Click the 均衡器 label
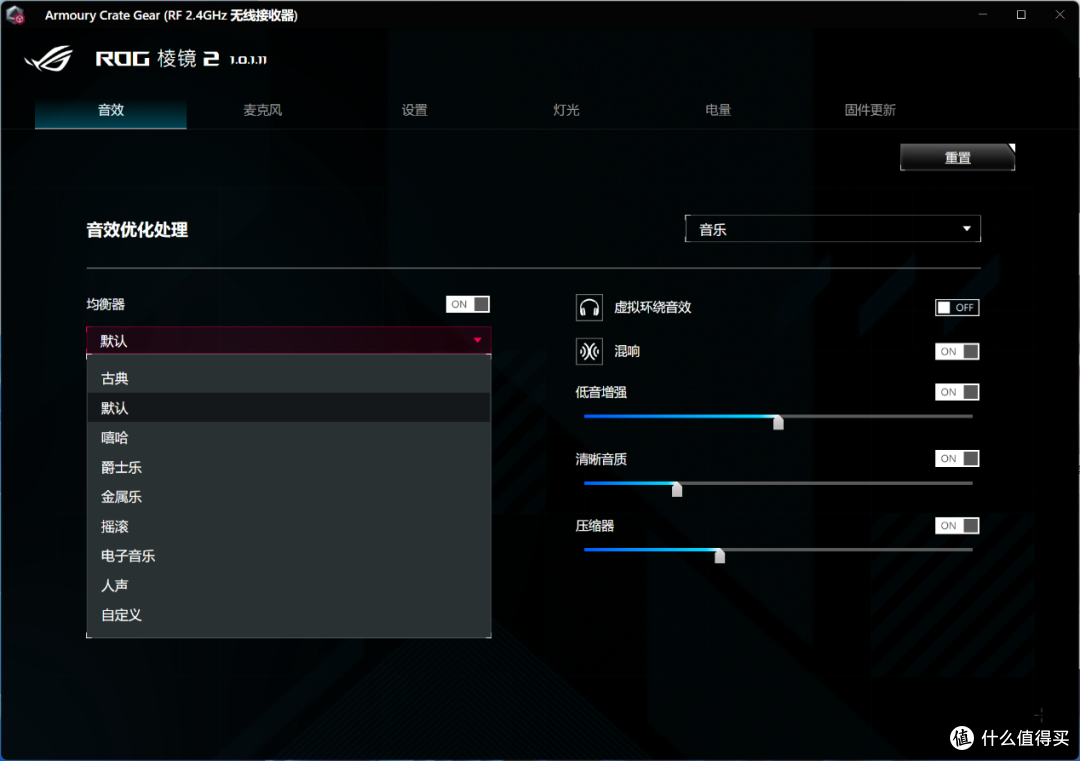This screenshot has width=1080, height=761. pyautogui.click(x=105, y=304)
